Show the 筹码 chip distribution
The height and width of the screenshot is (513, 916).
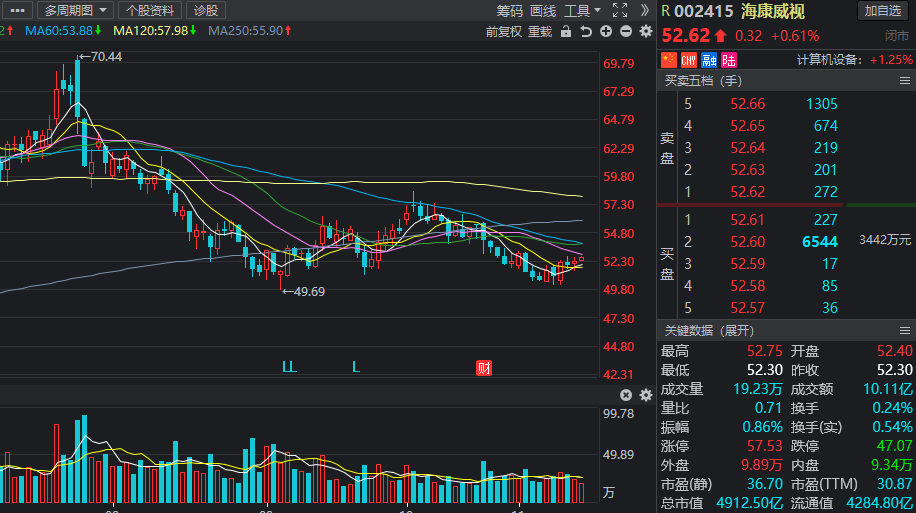pos(509,11)
